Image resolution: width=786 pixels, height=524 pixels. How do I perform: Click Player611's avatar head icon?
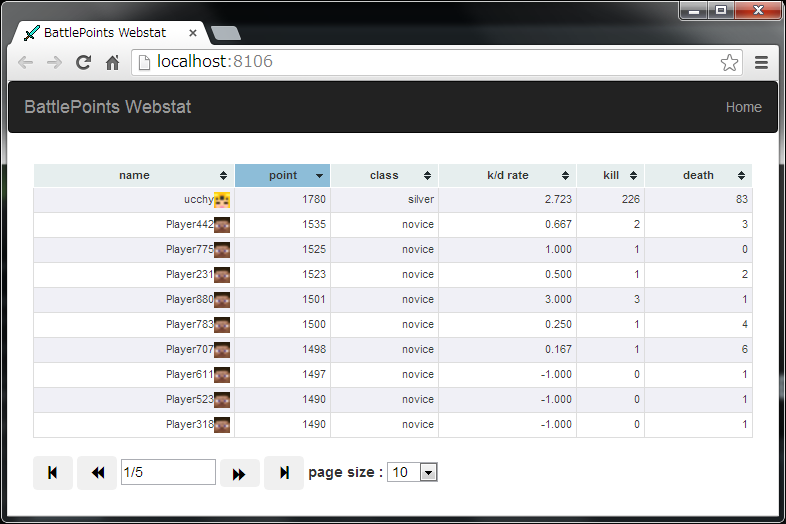click(222, 375)
